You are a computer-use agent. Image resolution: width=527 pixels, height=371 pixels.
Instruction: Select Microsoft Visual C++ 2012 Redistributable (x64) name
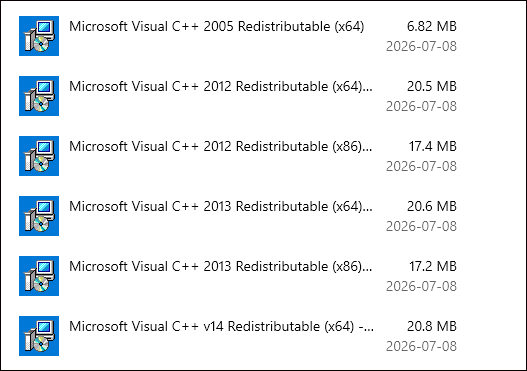[x=221, y=87]
